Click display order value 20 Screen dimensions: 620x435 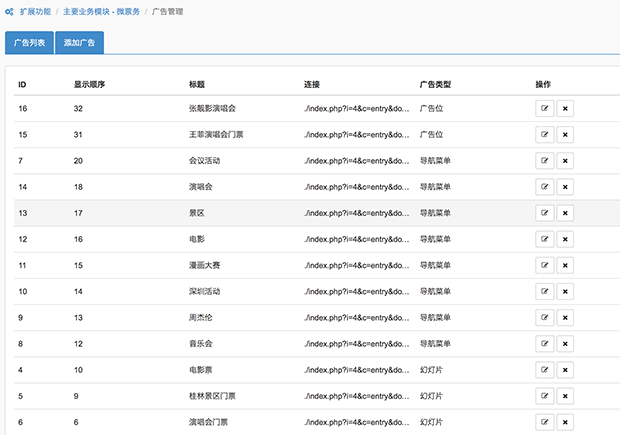point(78,161)
